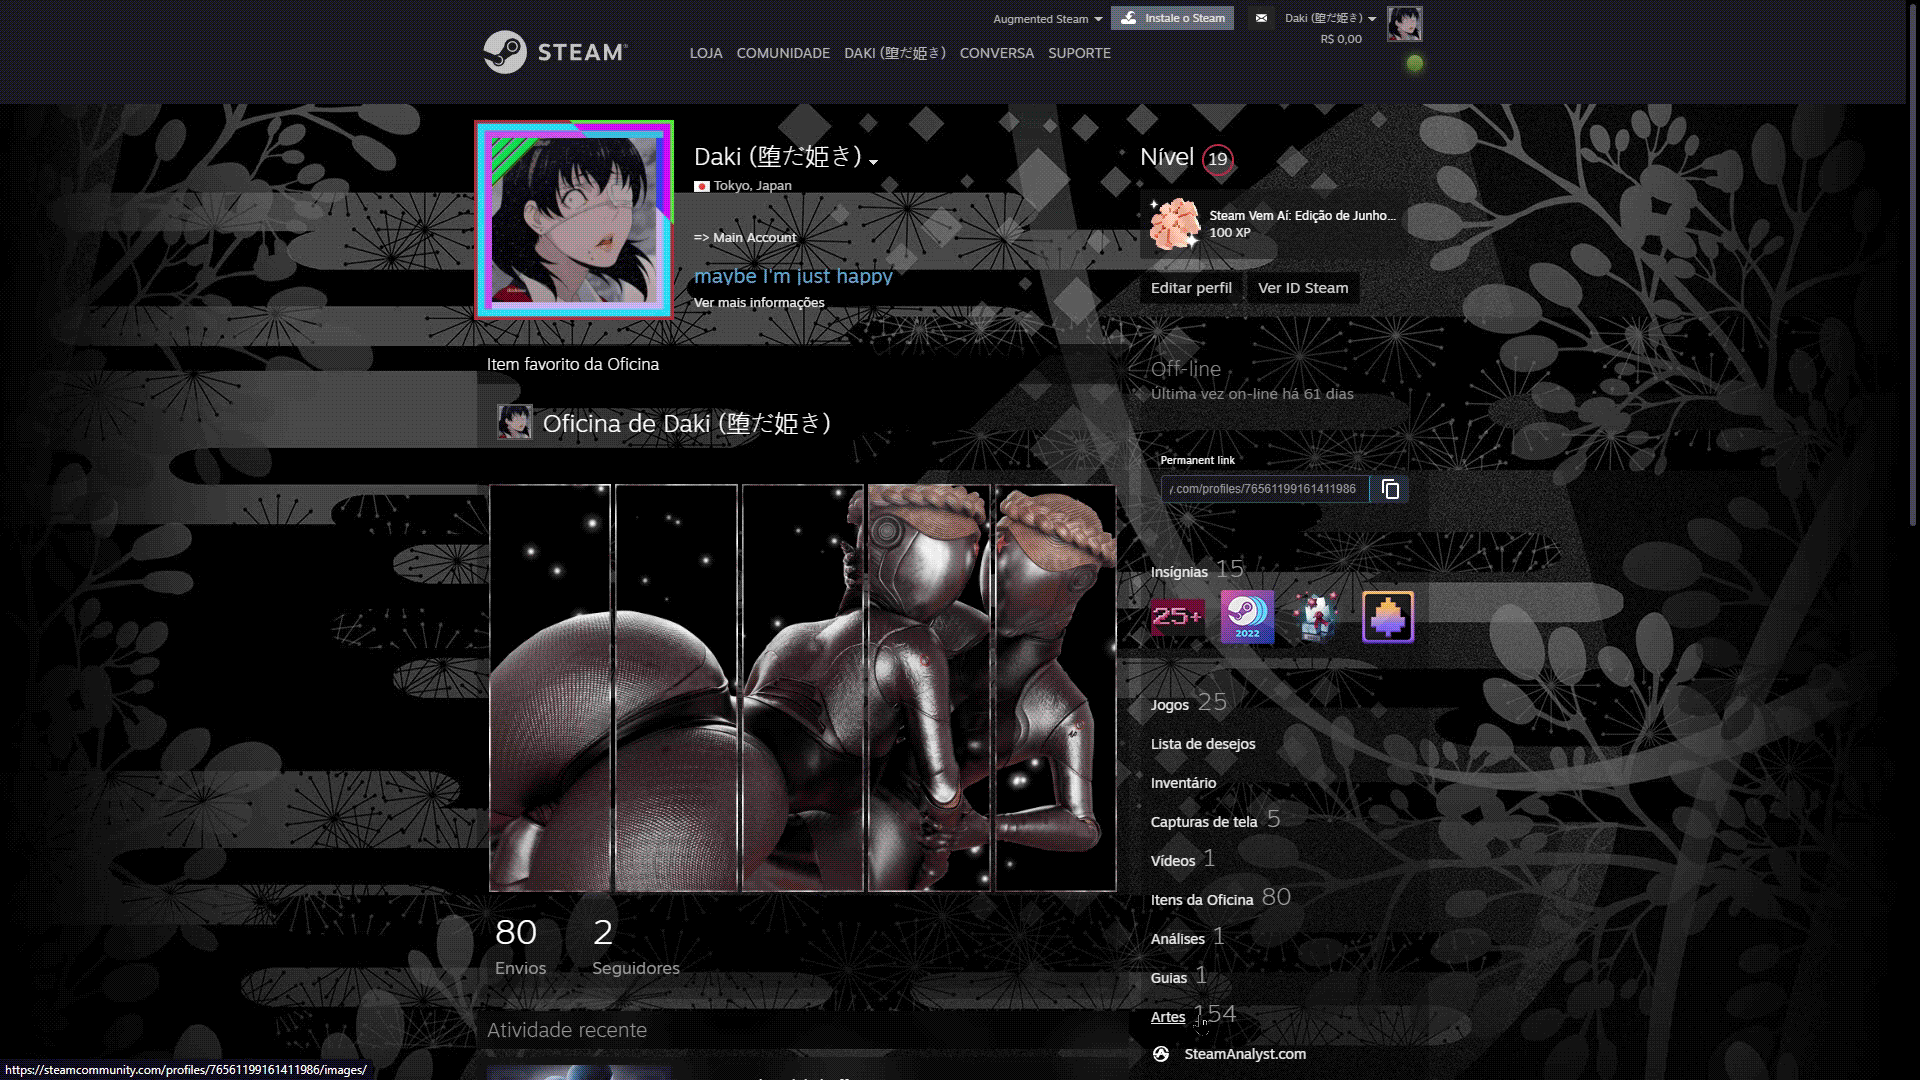The height and width of the screenshot is (1080, 1920).
Task: Copy the permanent profile link
Action: (x=1390, y=489)
